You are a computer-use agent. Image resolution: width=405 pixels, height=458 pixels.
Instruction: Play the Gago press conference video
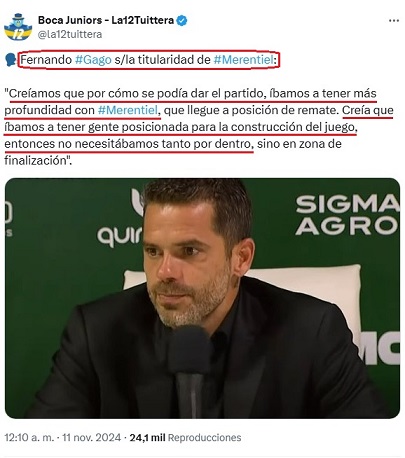tap(202, 298)
